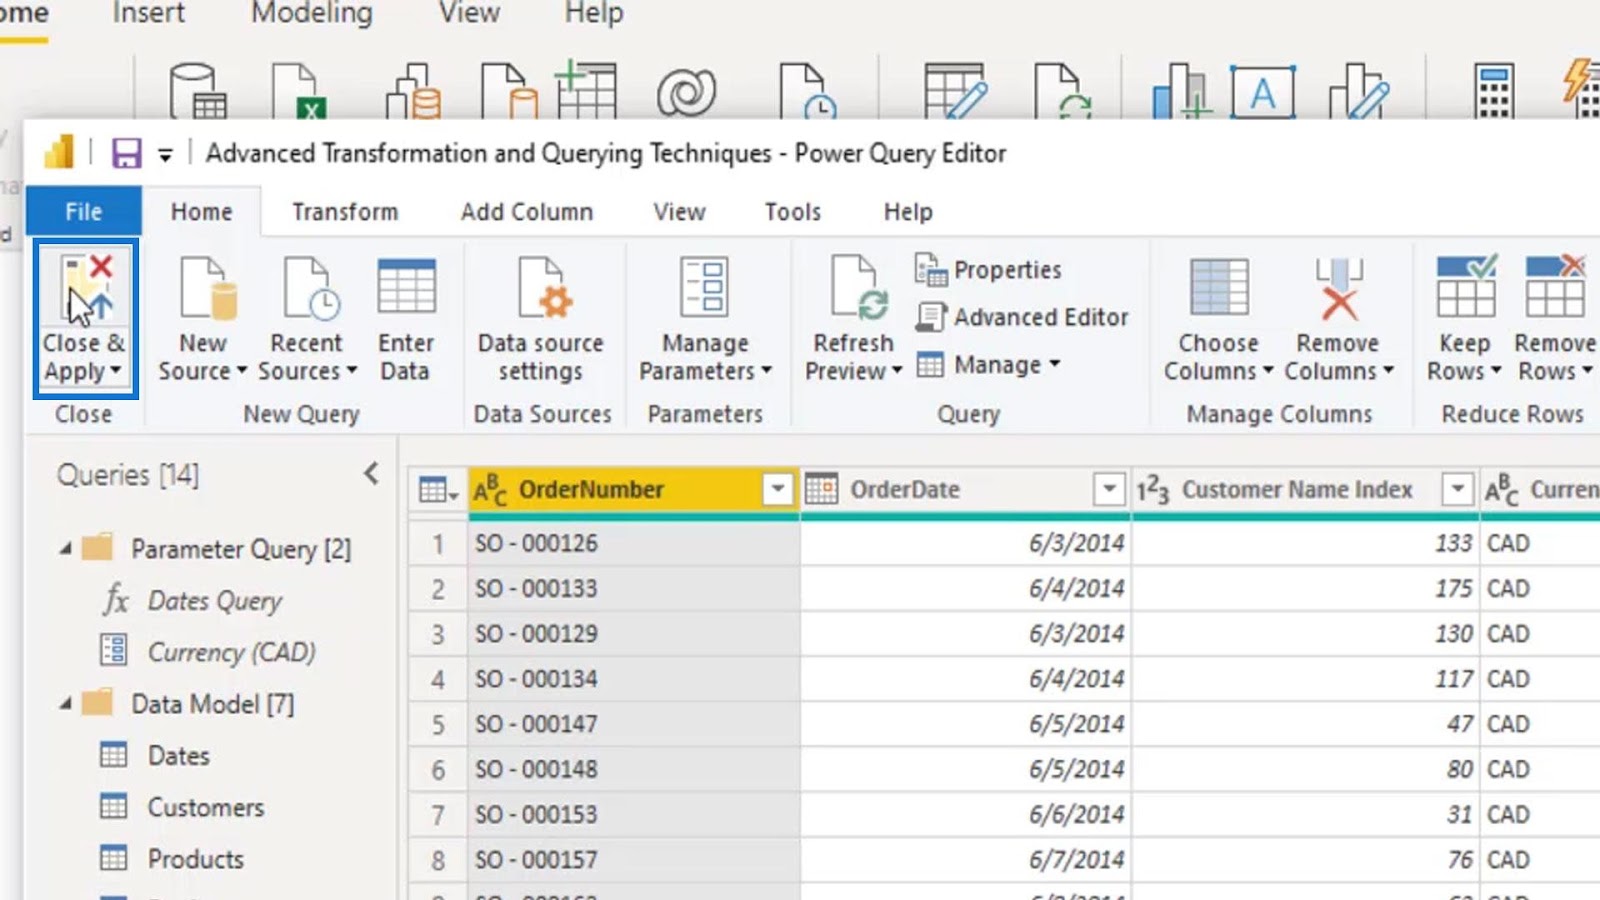Select the Customers query
Viewport: 1600px width, 900px height.
[x=205, y=807]
